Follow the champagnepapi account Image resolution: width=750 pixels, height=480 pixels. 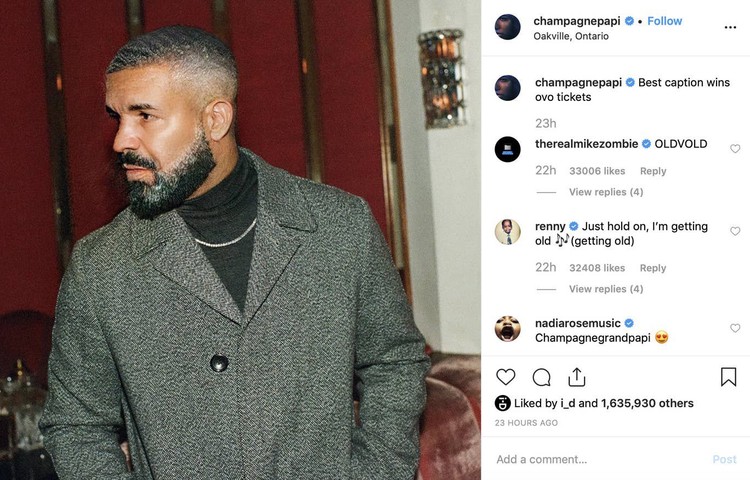664,21
